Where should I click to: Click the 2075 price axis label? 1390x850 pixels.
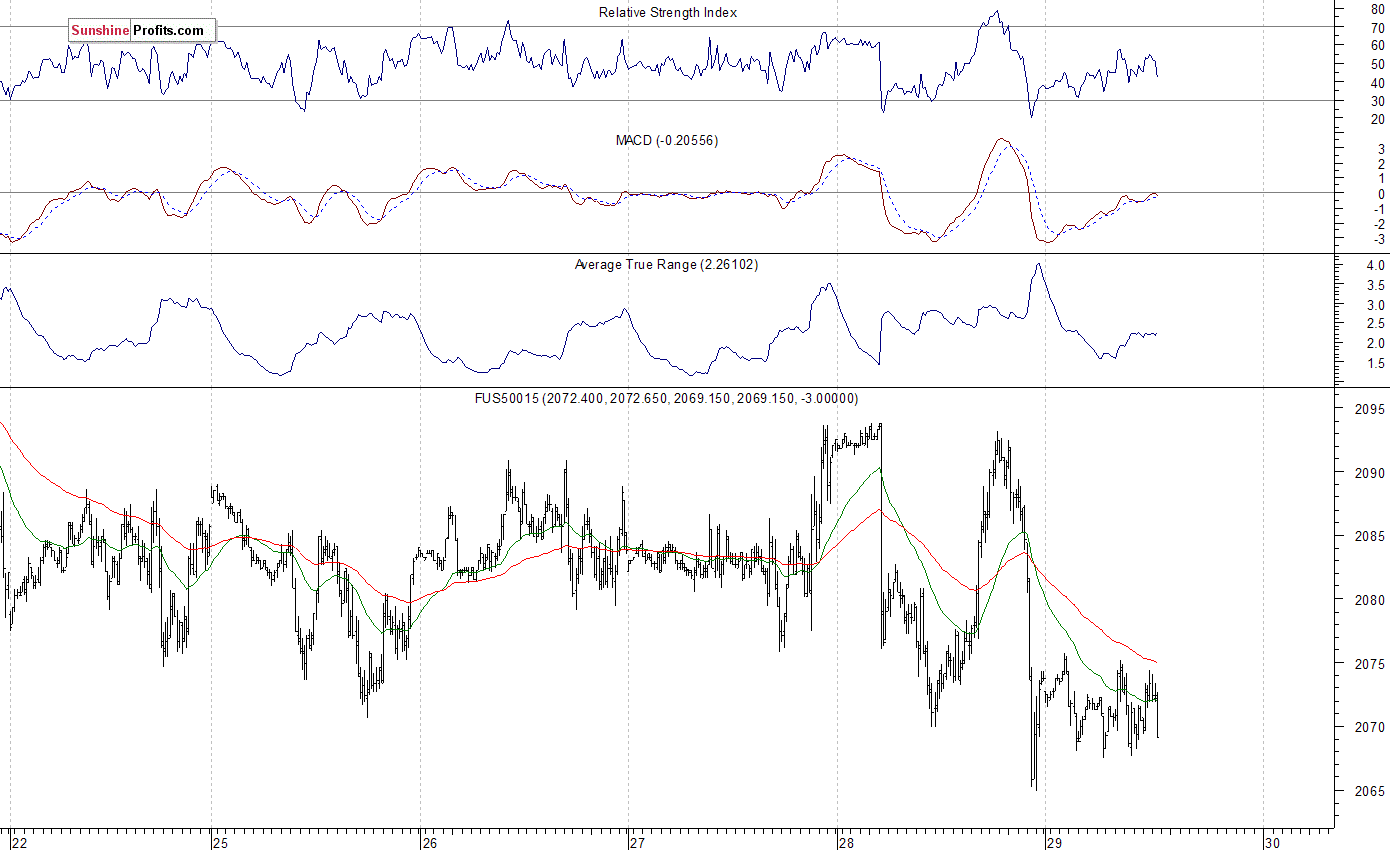click(x=1372, y=663)
